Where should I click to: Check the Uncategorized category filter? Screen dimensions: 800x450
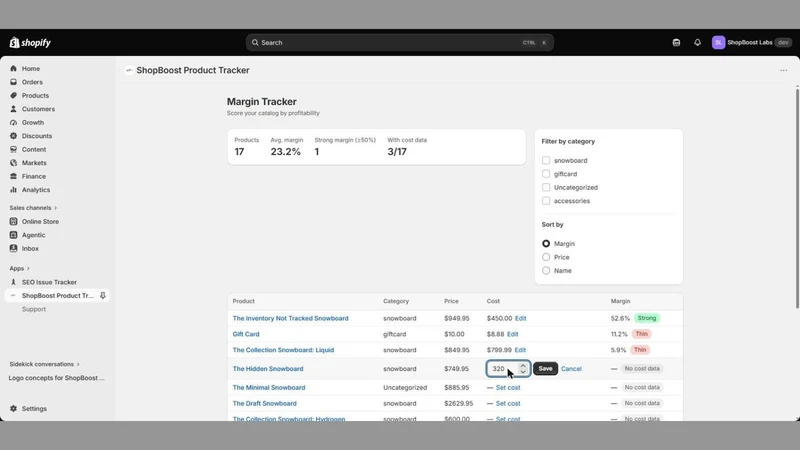pyautogui.click(x=546, y=187)
